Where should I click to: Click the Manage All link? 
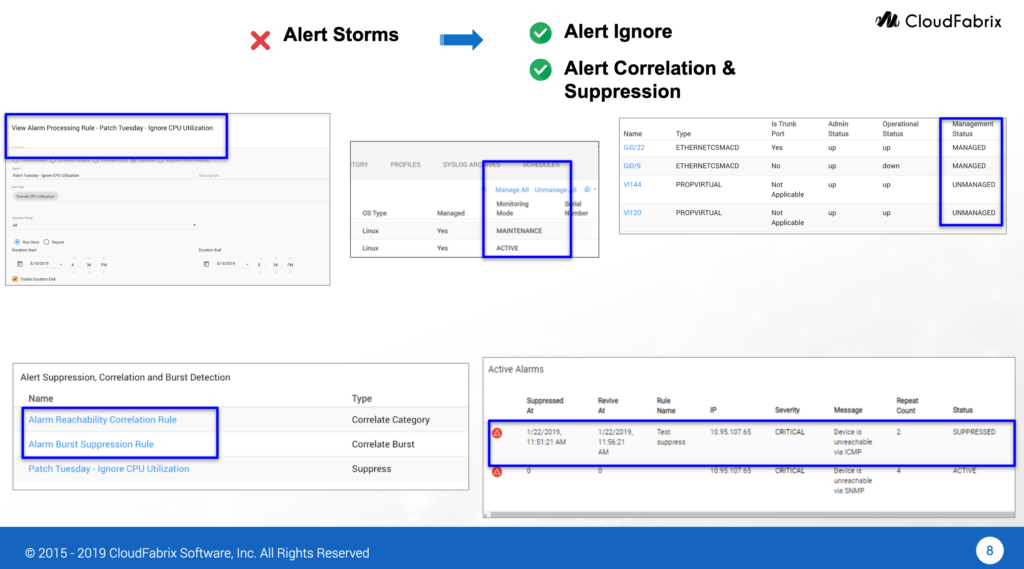tap(512, 189)
